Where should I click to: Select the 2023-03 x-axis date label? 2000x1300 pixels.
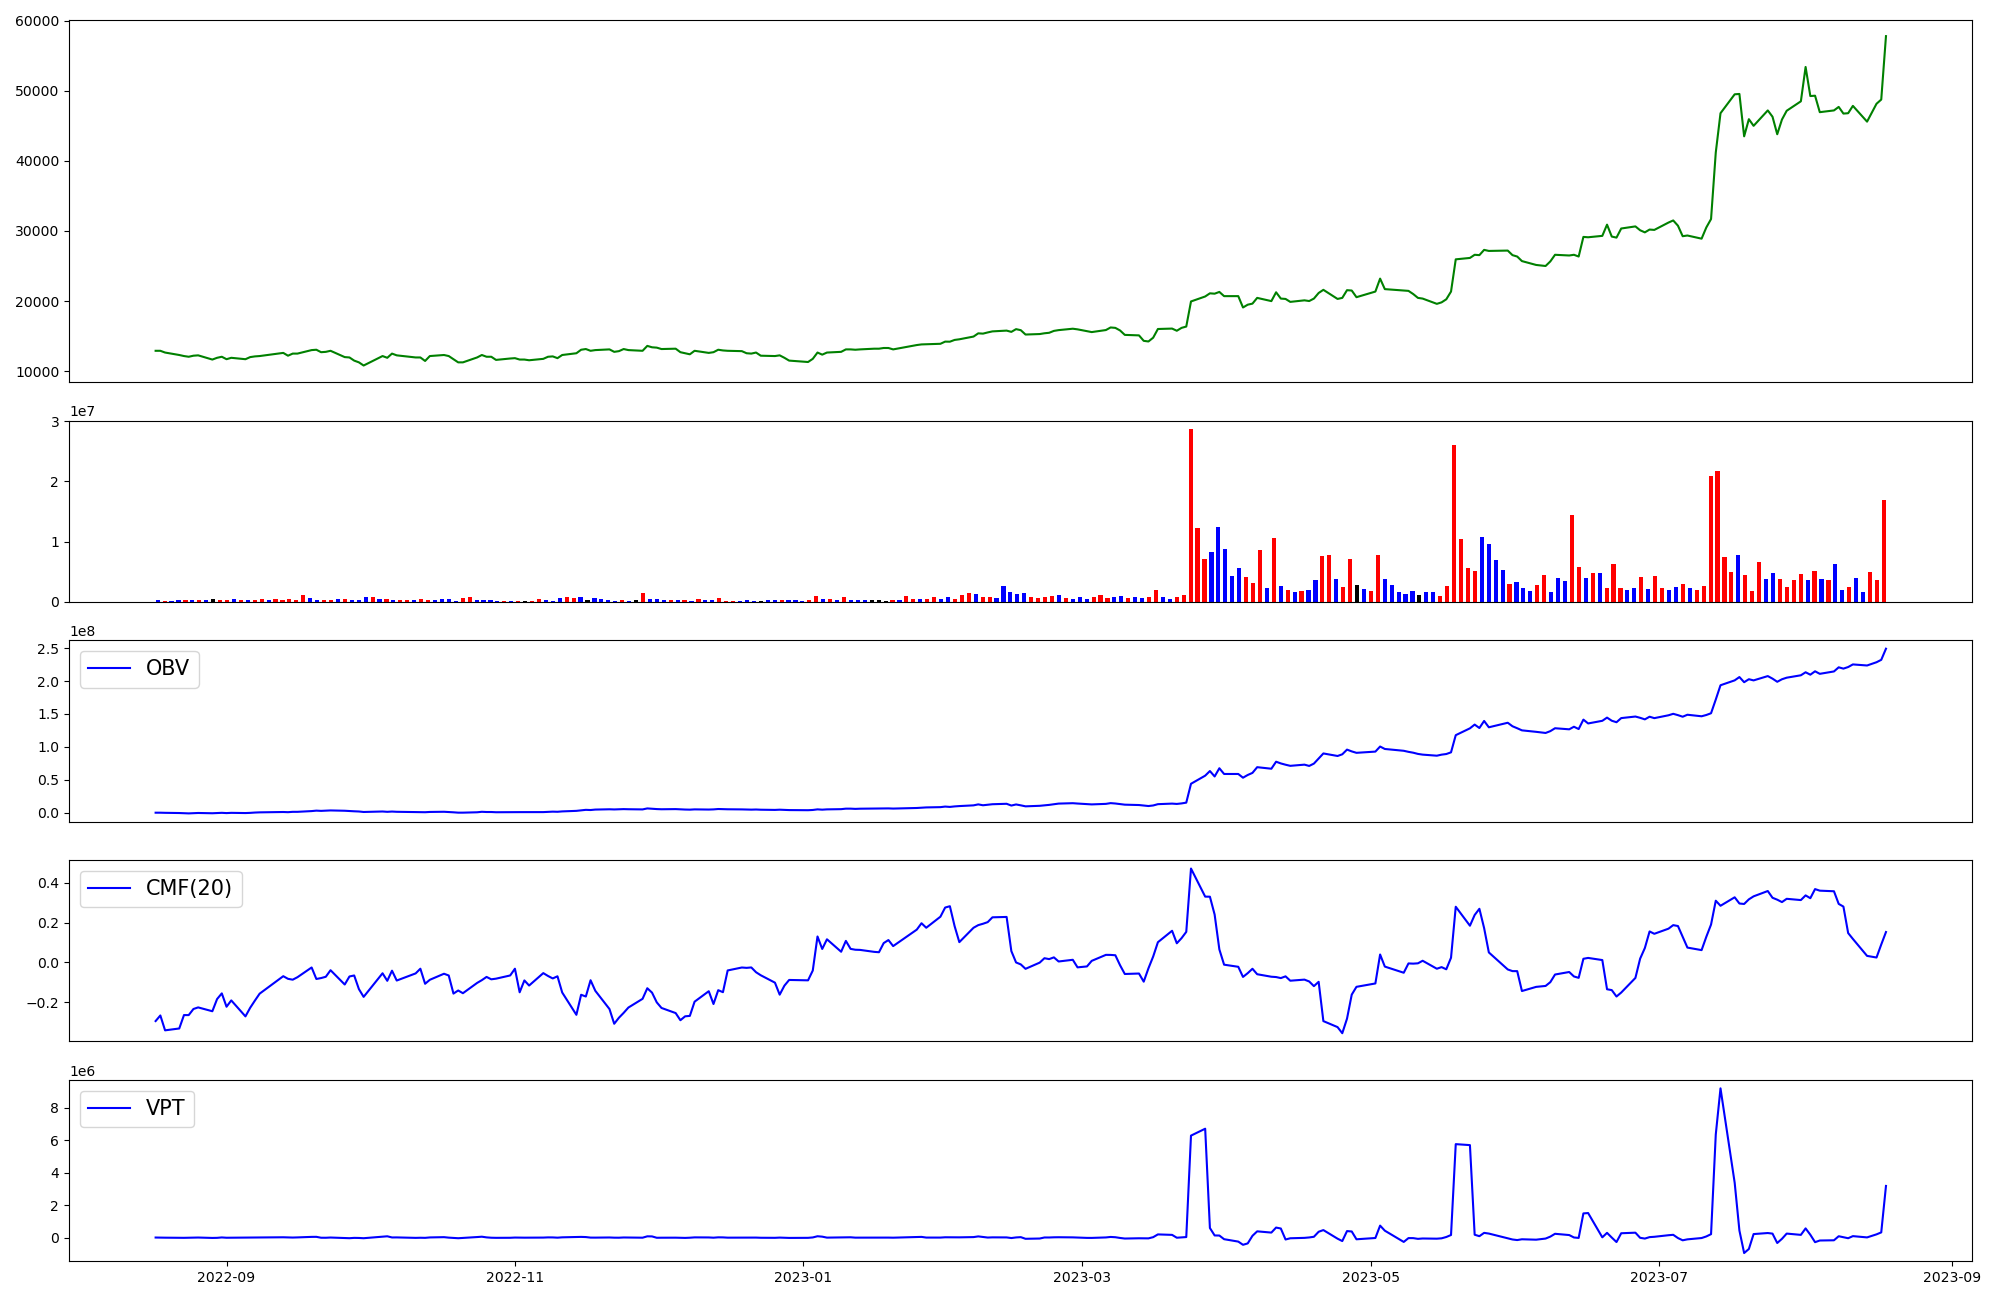[1082, 1277]
